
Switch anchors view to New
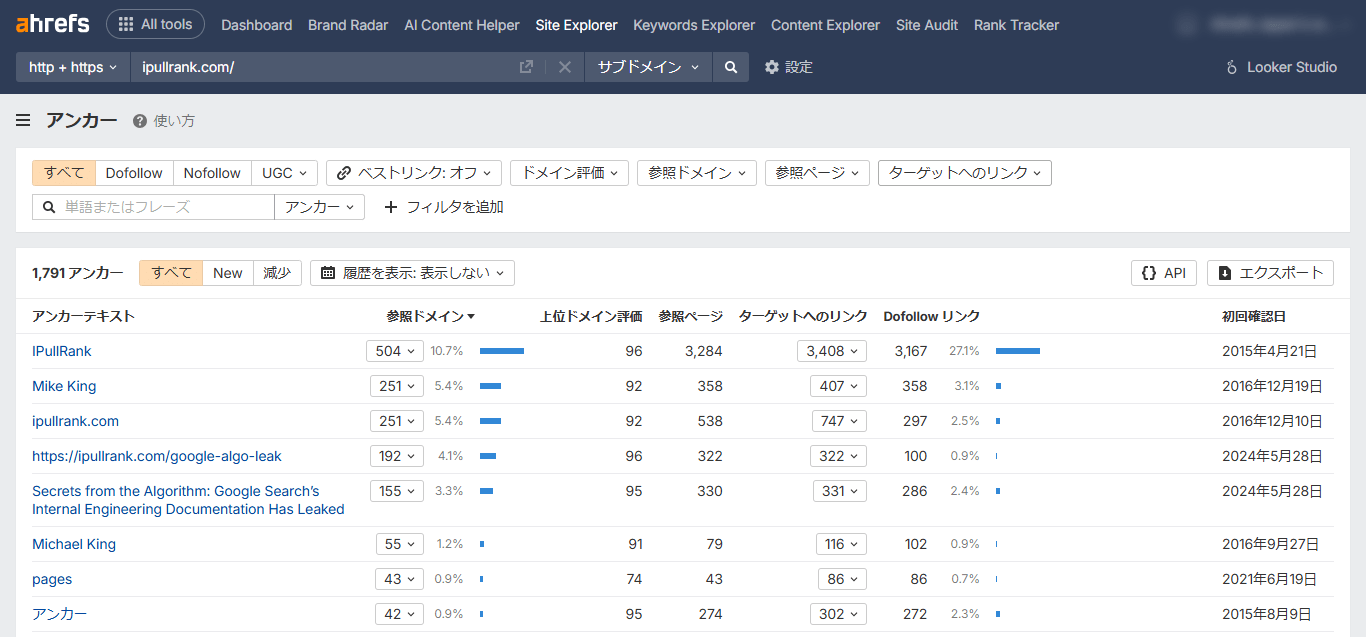(x=227, y=272)
